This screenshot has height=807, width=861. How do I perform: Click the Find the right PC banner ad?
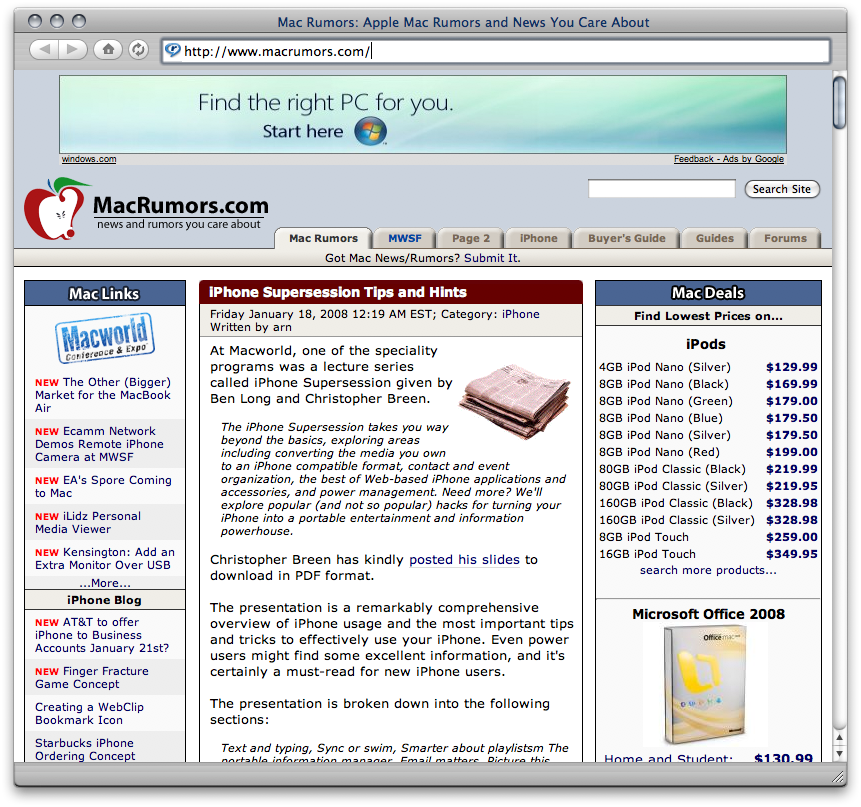pyautogui.click(x=423, y=114)
